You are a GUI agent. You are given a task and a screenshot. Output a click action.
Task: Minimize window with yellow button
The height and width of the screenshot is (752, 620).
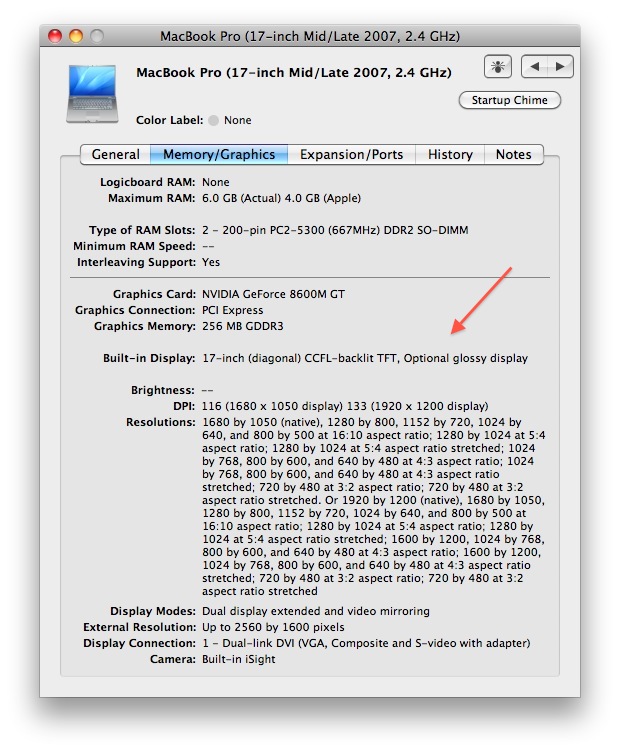pos(76,36)
